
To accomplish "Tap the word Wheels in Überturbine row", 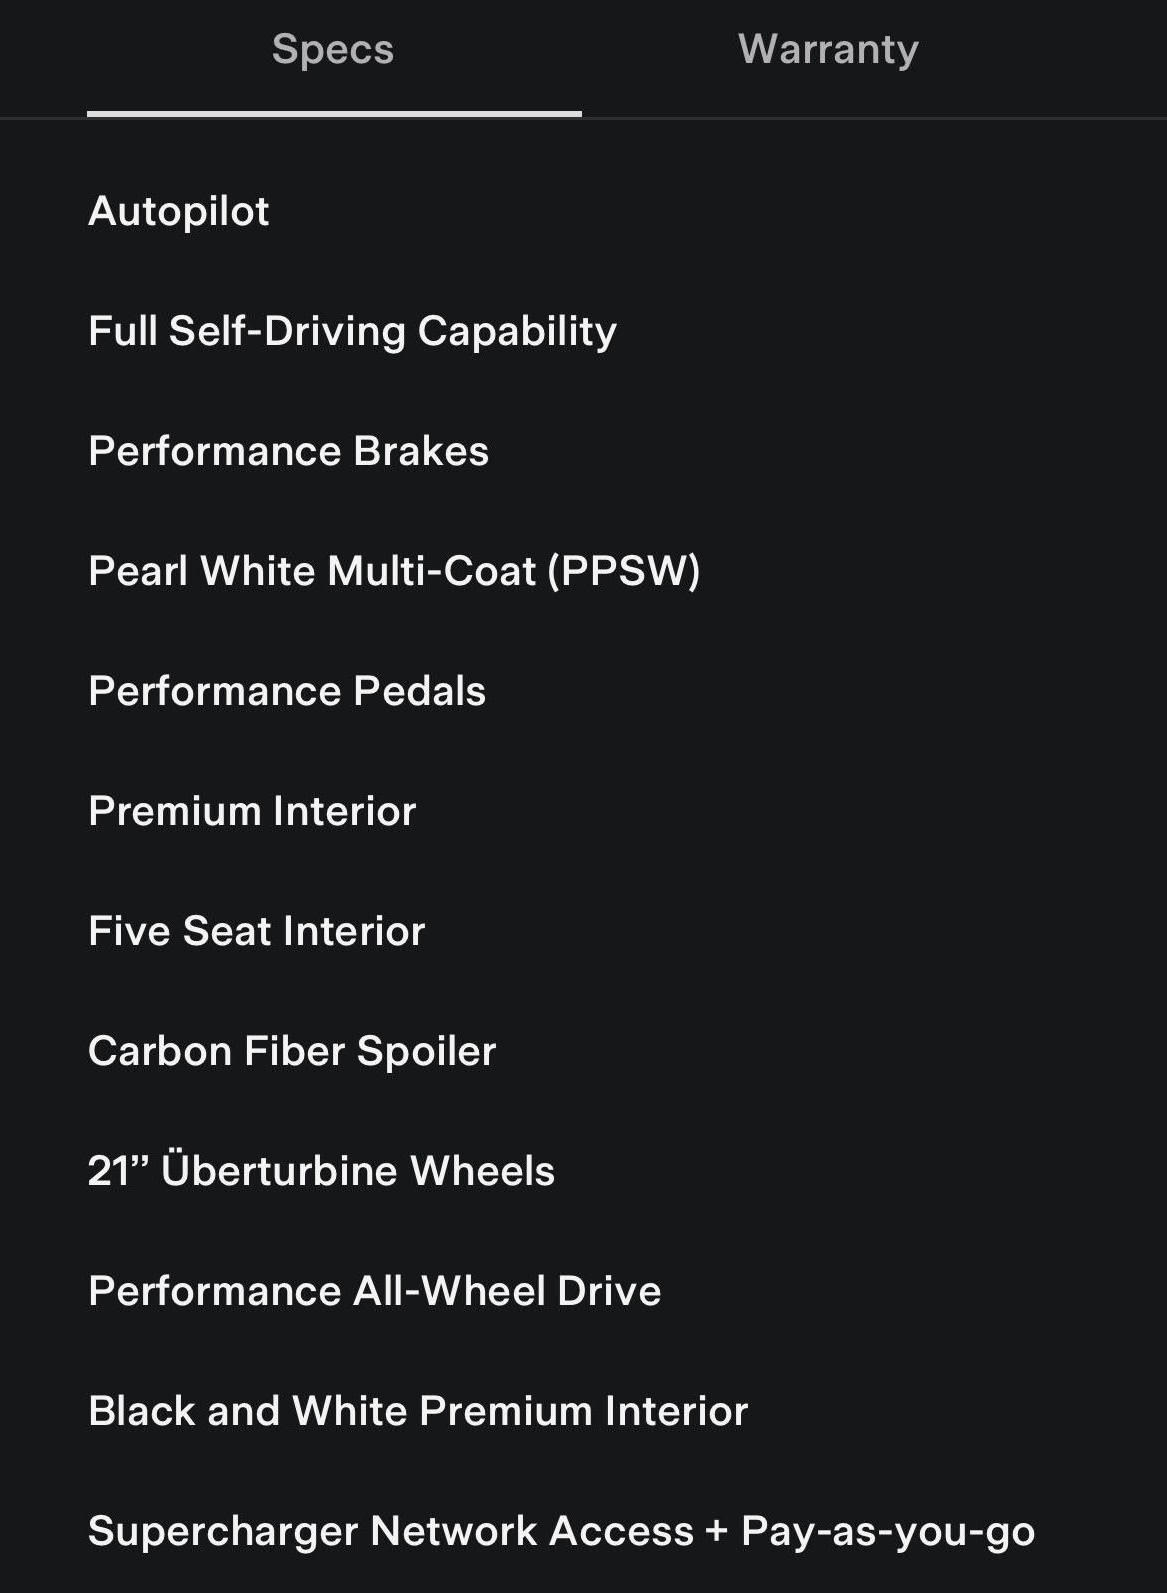I will (x=482, y=1171).
